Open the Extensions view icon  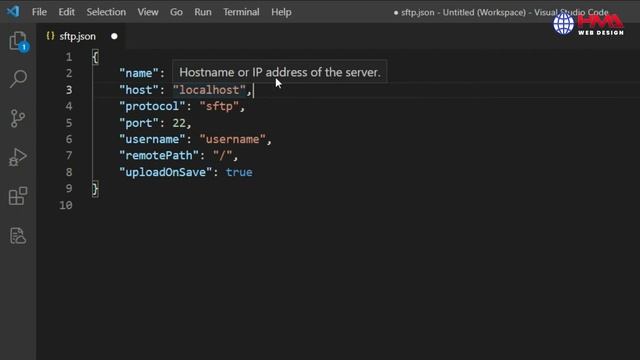[x=18, y=196]
